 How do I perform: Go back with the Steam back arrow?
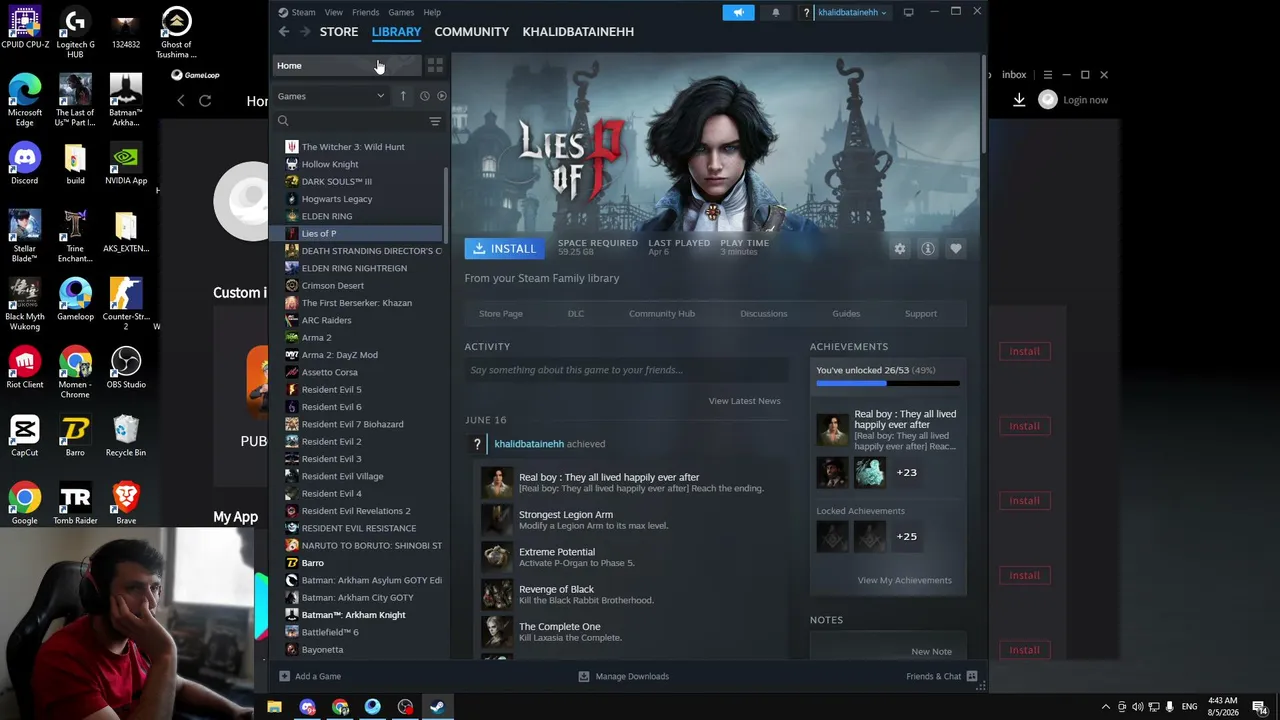click(x=284, y=32)
